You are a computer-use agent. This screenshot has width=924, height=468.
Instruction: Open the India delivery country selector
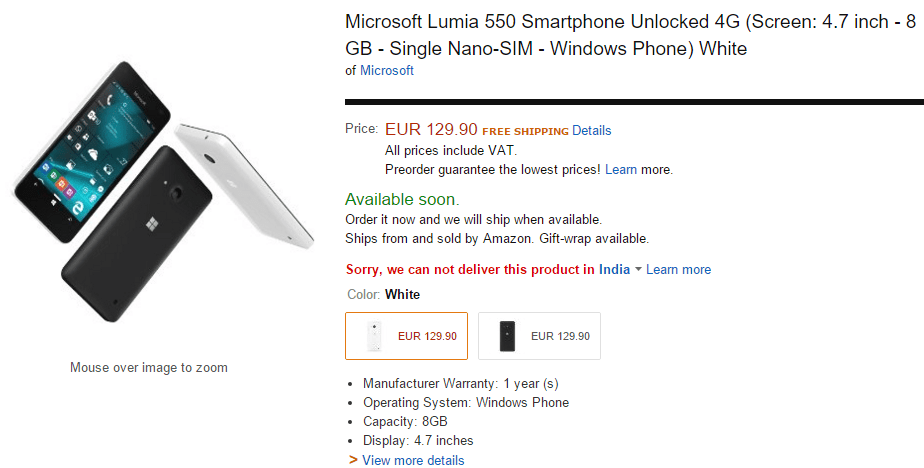614,269
